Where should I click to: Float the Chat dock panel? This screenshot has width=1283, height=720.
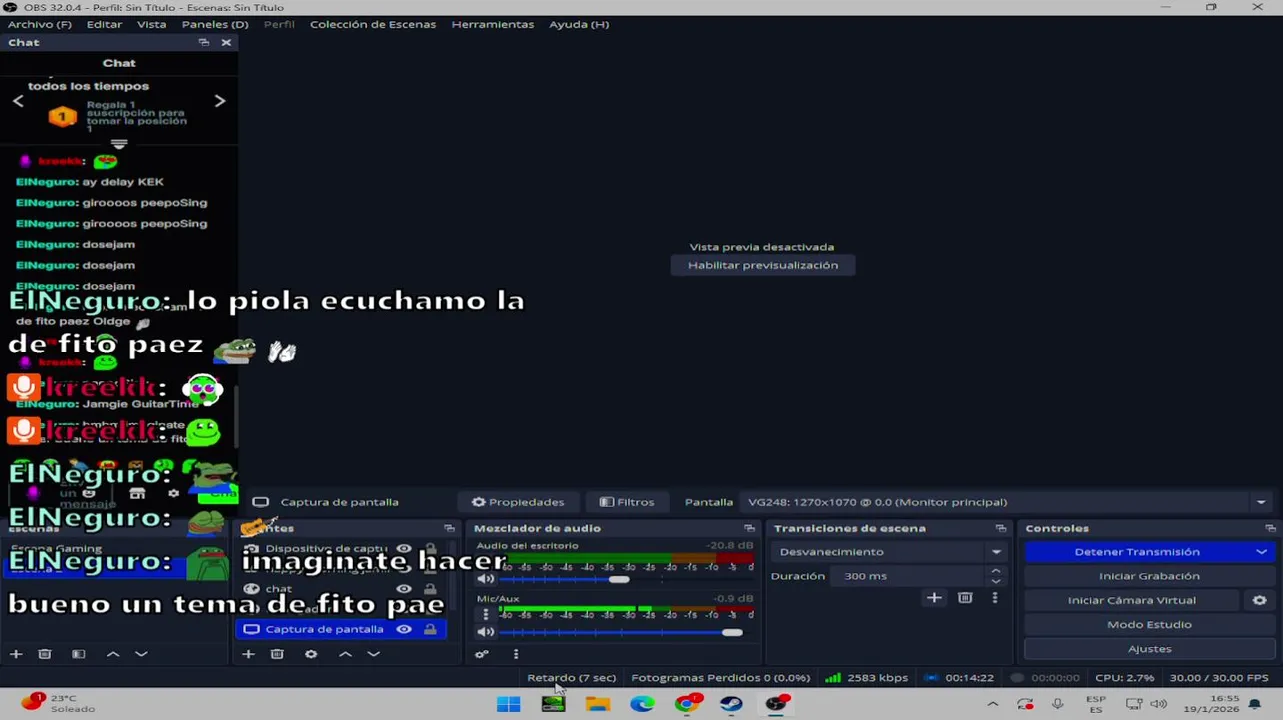204,42
